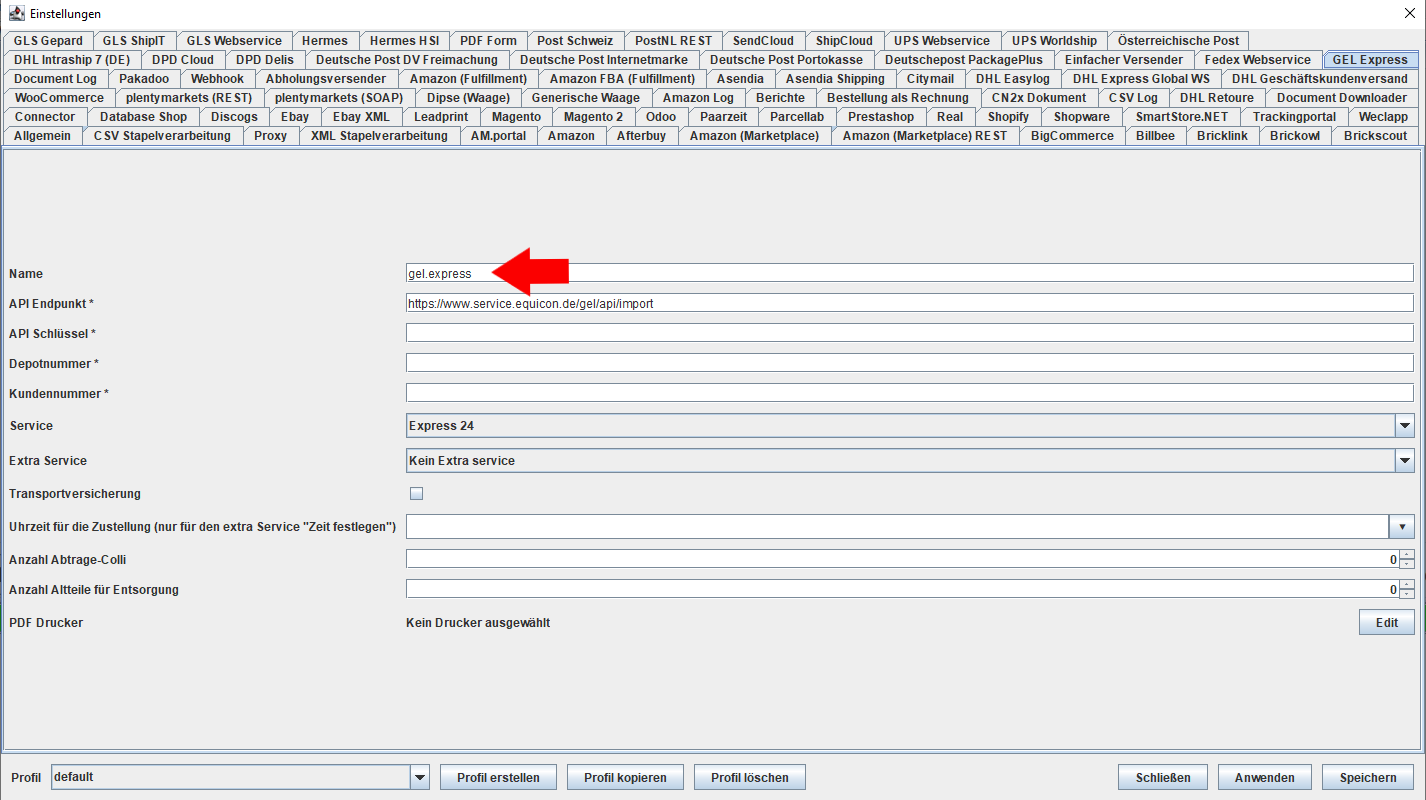1426x800 pixels.
Task: Select the Pakadoo tab
Action: pos(144,79)
